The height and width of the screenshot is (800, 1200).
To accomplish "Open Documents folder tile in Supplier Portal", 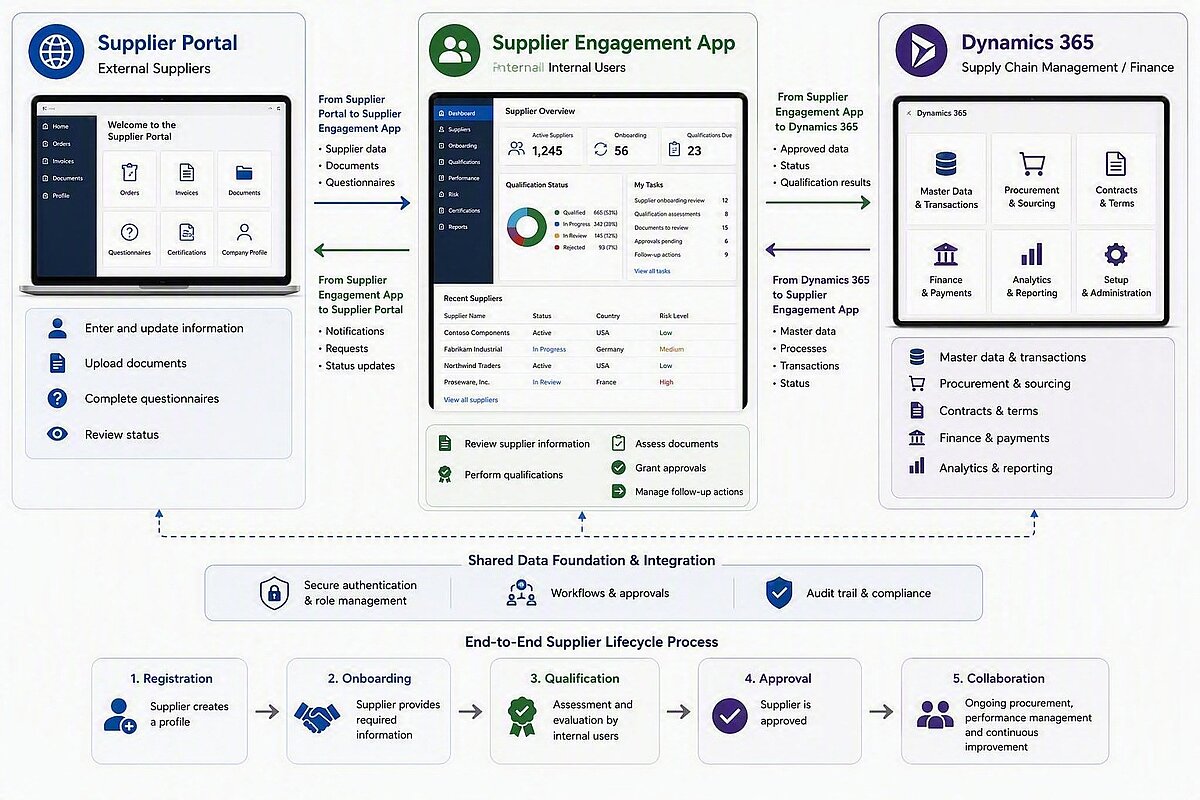I will point(244,178).
